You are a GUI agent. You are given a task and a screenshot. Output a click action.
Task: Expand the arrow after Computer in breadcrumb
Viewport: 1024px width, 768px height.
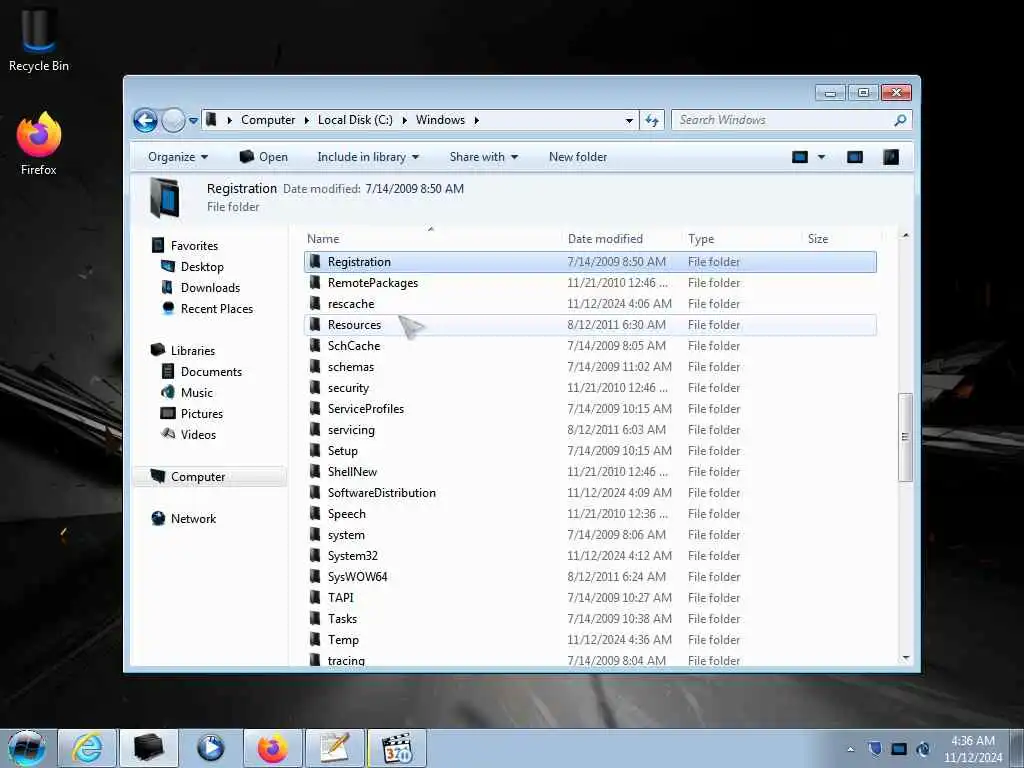pyautogui.click(x=306, y=120)
